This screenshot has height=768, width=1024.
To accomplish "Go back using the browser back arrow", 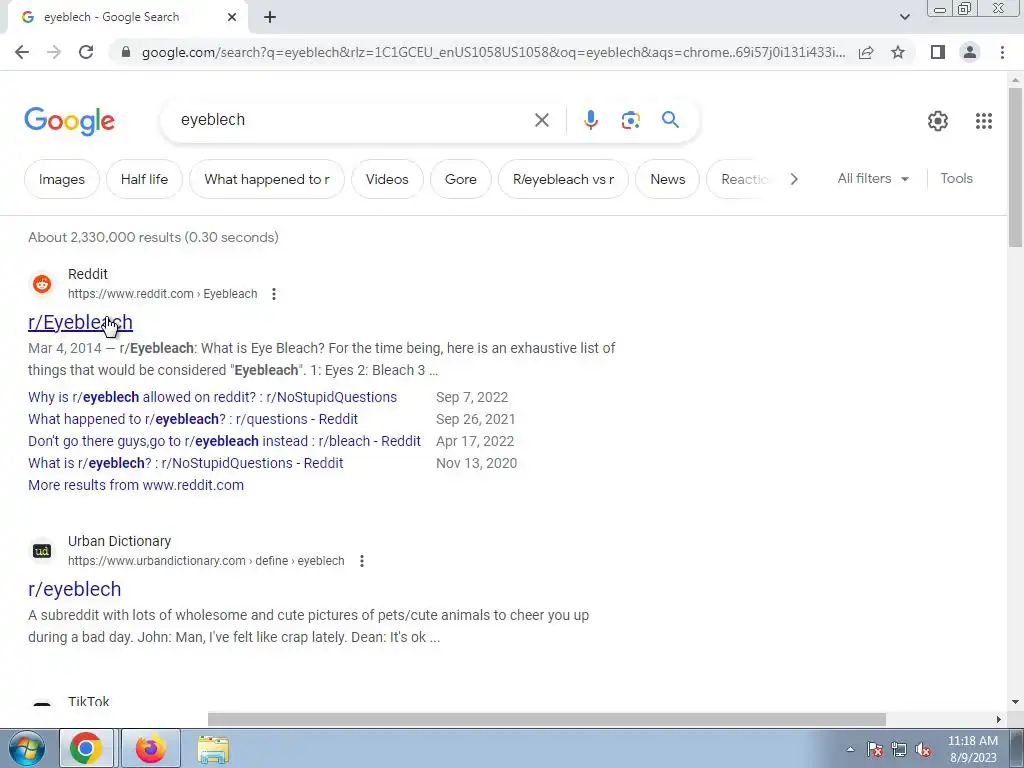I will (22, 52).
